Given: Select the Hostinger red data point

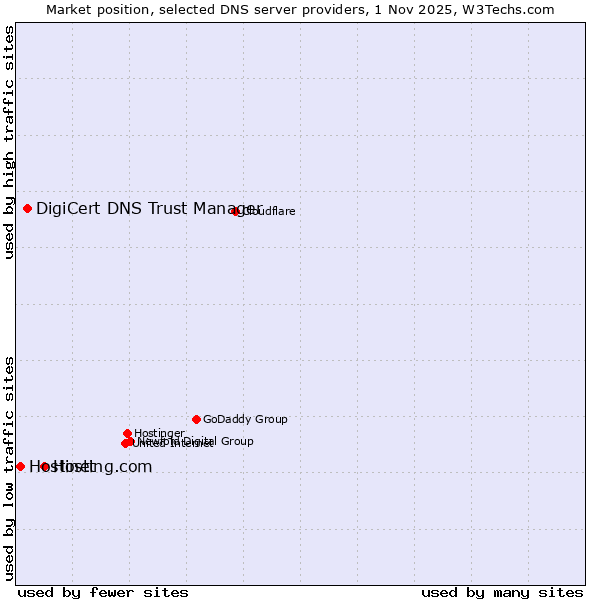Looking at the screenshot, I should point(128,433).
